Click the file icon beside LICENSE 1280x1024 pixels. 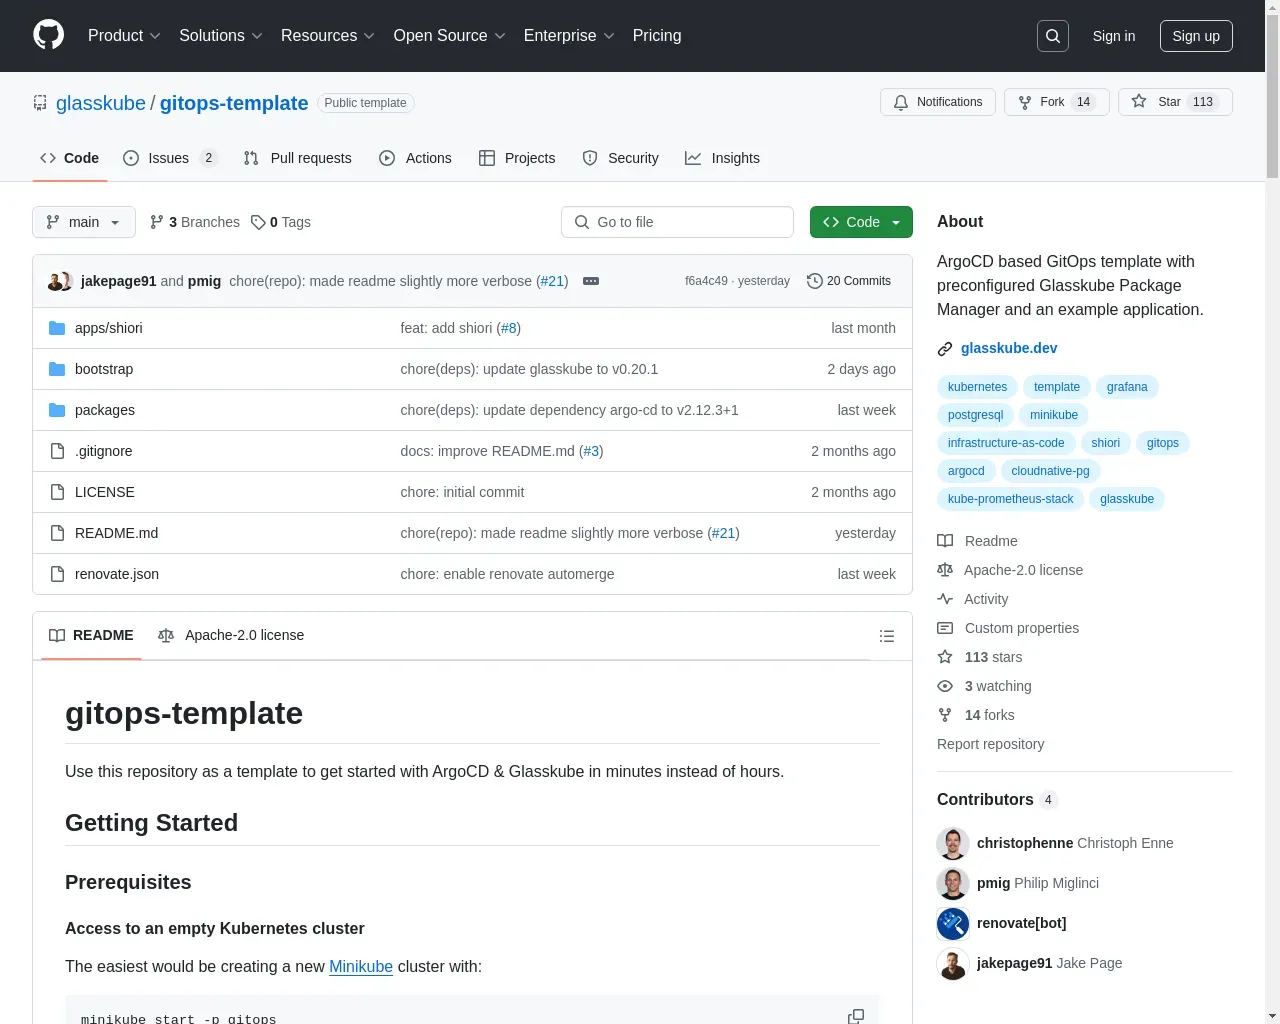(x=57, y=492)
